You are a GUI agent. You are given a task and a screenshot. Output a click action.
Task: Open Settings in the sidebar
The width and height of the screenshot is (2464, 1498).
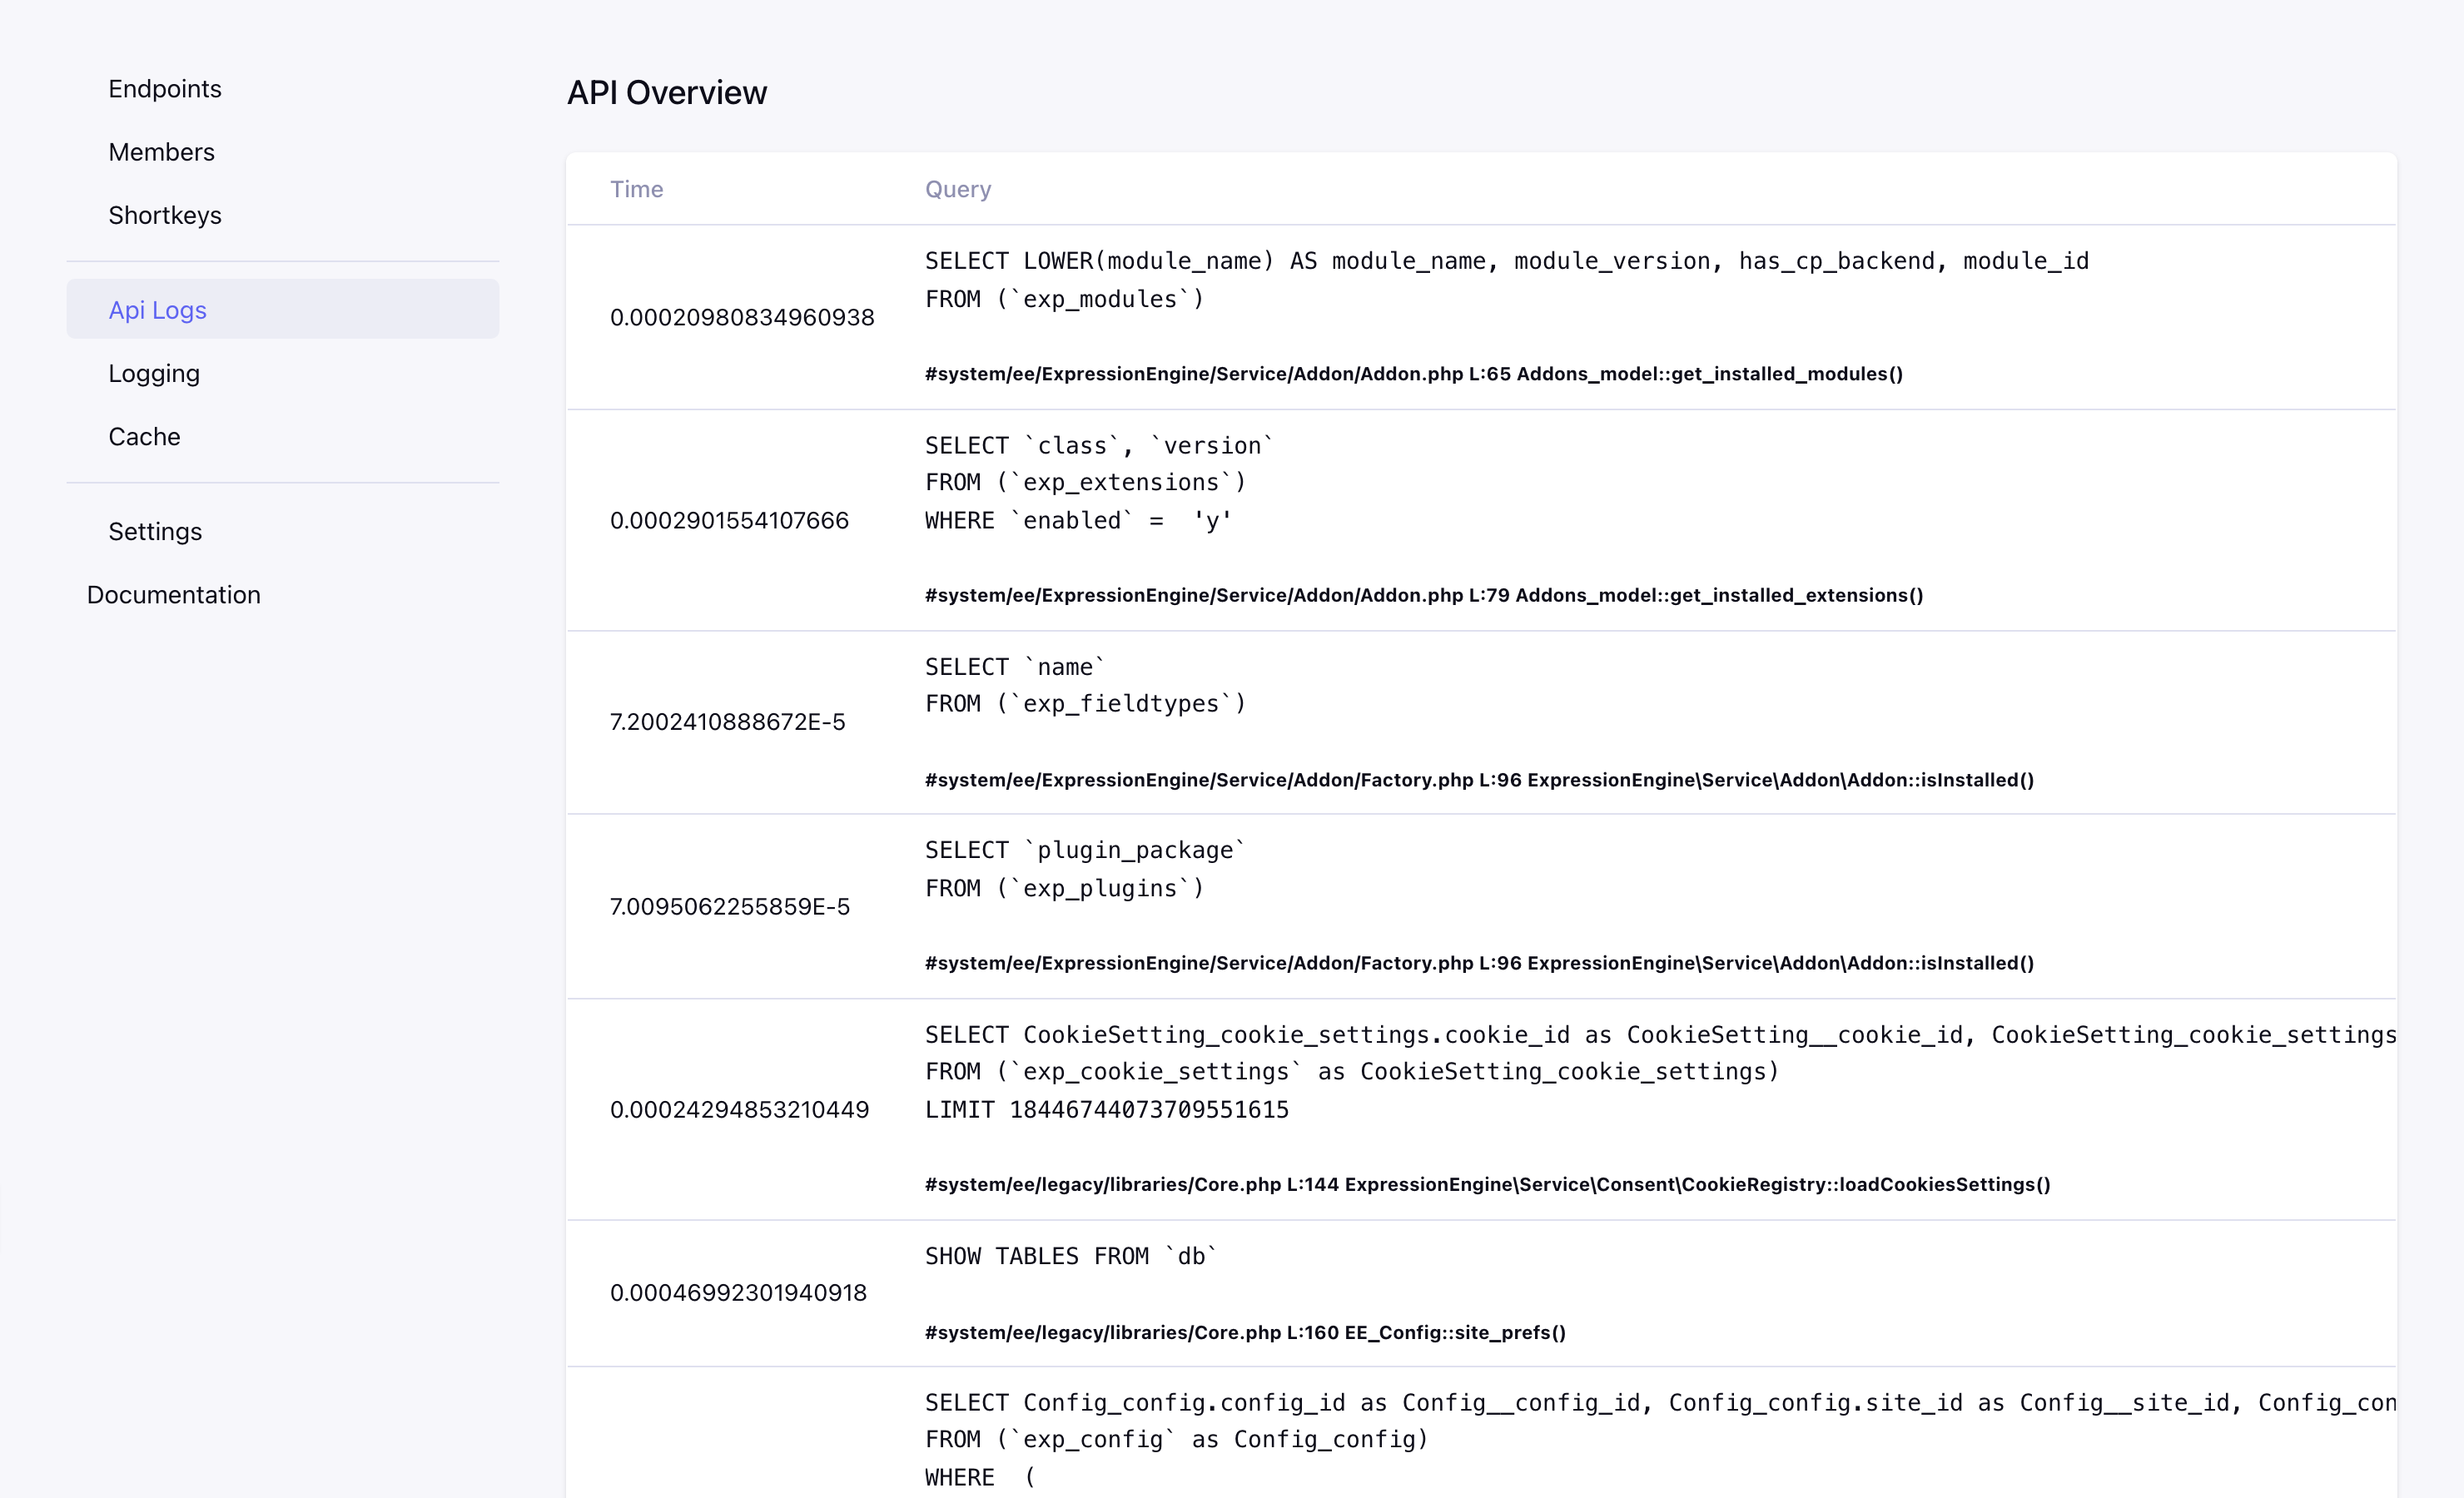click(x=155, y=531)
